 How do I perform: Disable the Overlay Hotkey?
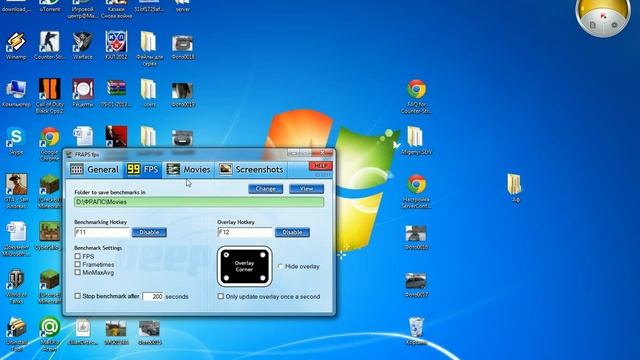[292, 232]
